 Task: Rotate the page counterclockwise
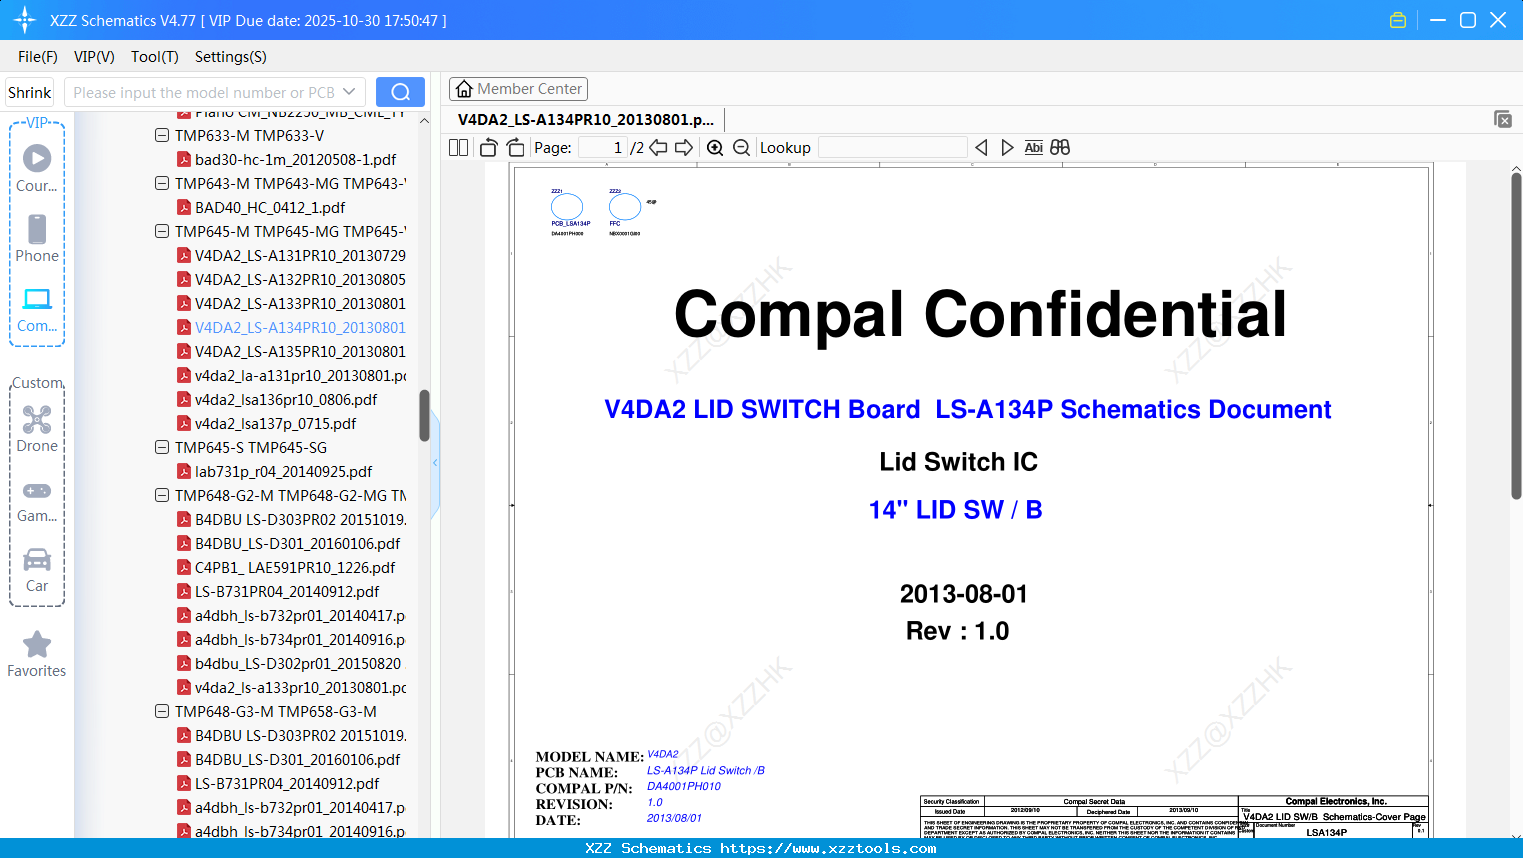tap(488, 148)
